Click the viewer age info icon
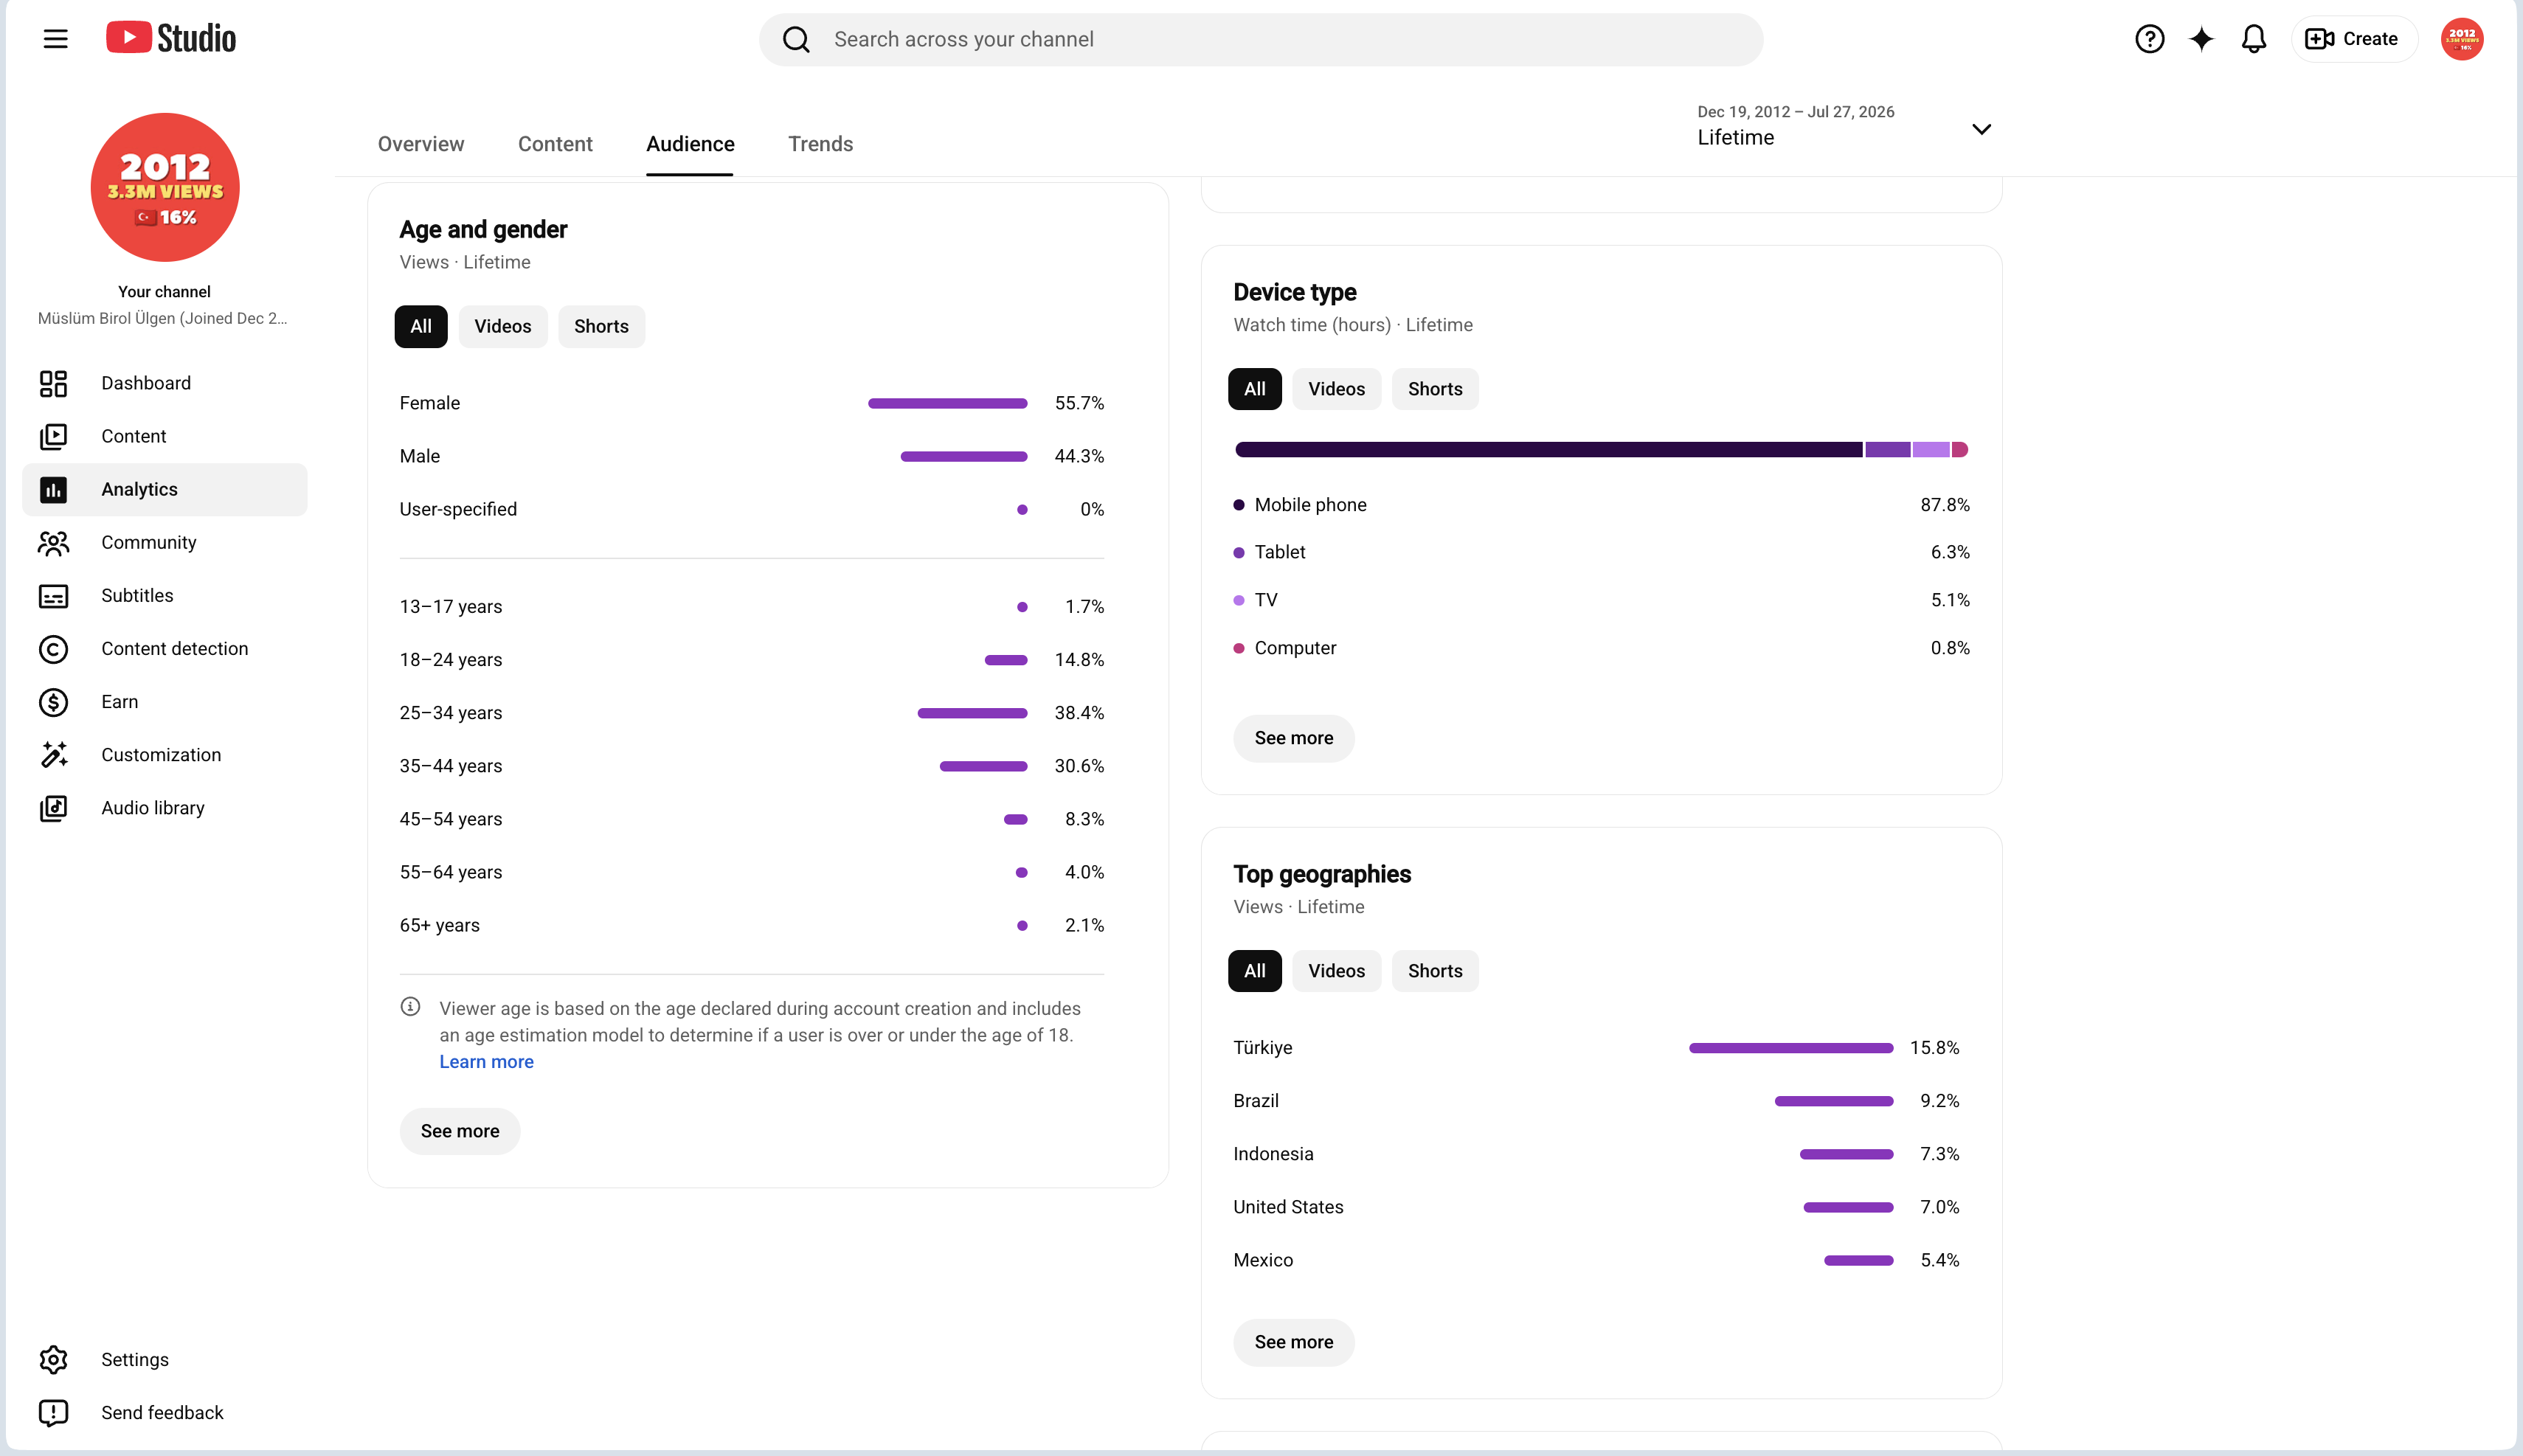The height and width of the screenshot is (1456, 2523). (x=410, y=1007)
